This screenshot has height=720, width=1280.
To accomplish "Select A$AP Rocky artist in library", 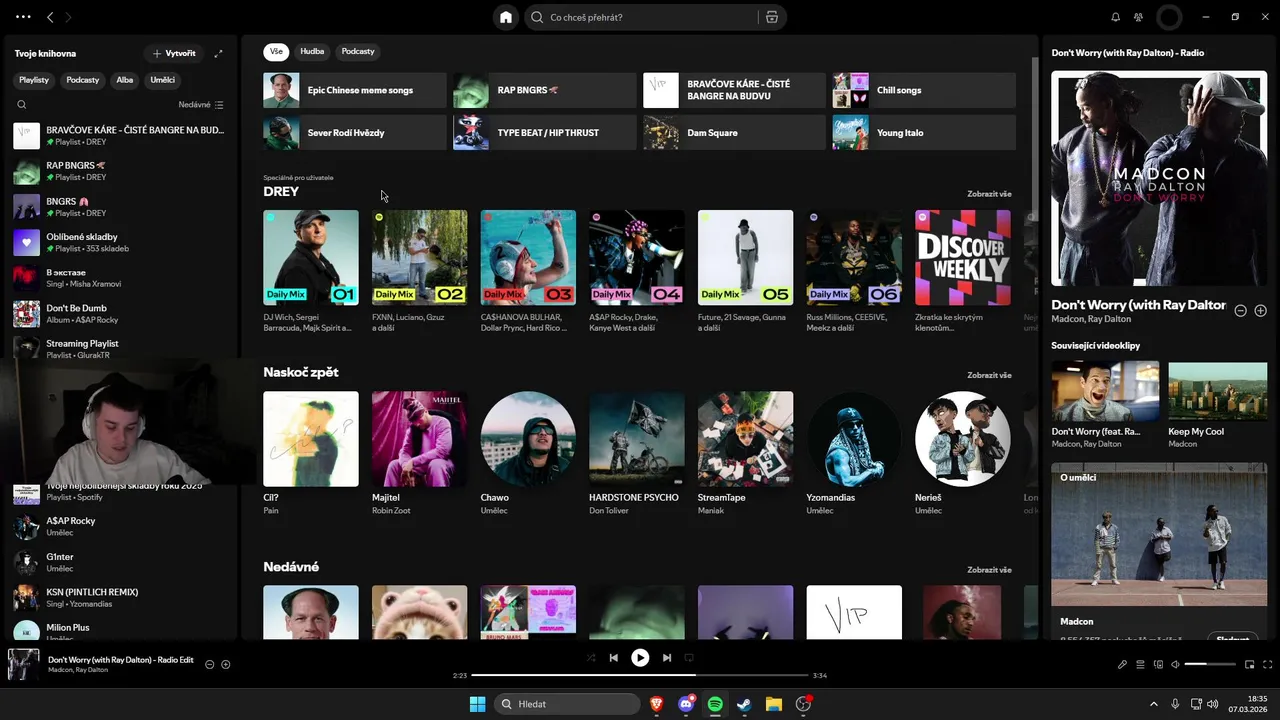I will point(120,526).
